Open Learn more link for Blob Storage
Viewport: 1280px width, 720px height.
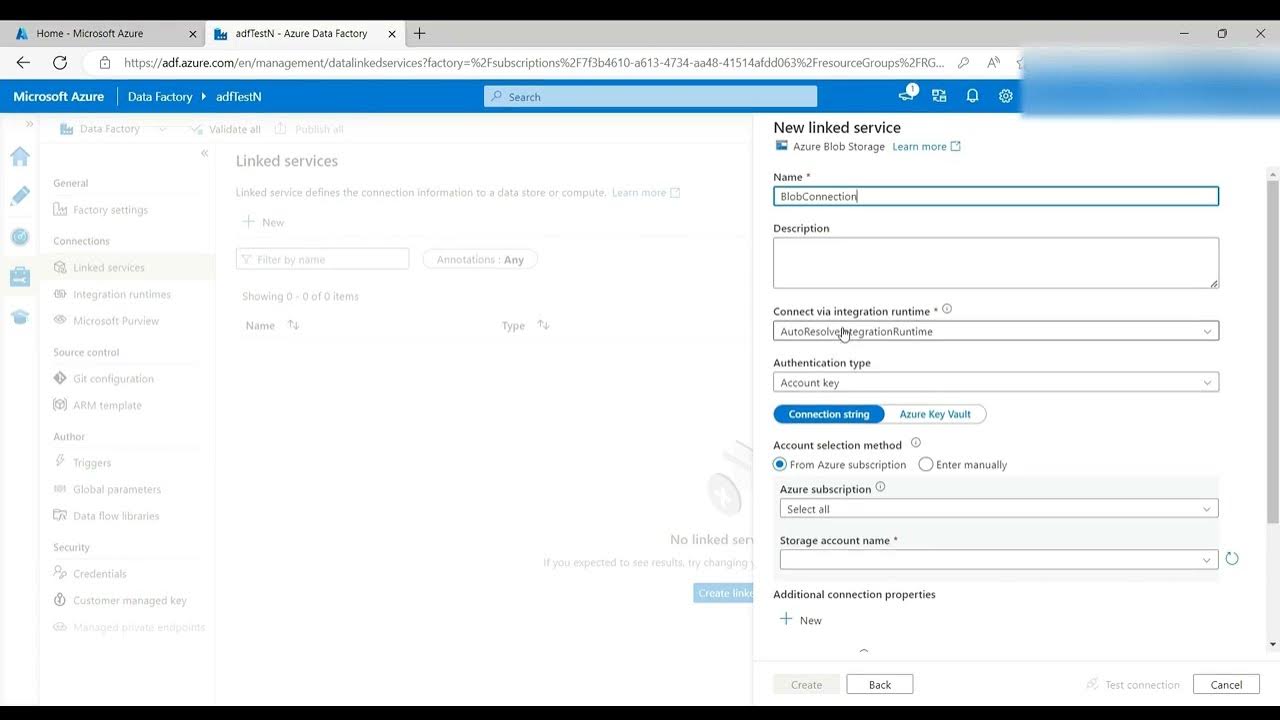point(926,146)
